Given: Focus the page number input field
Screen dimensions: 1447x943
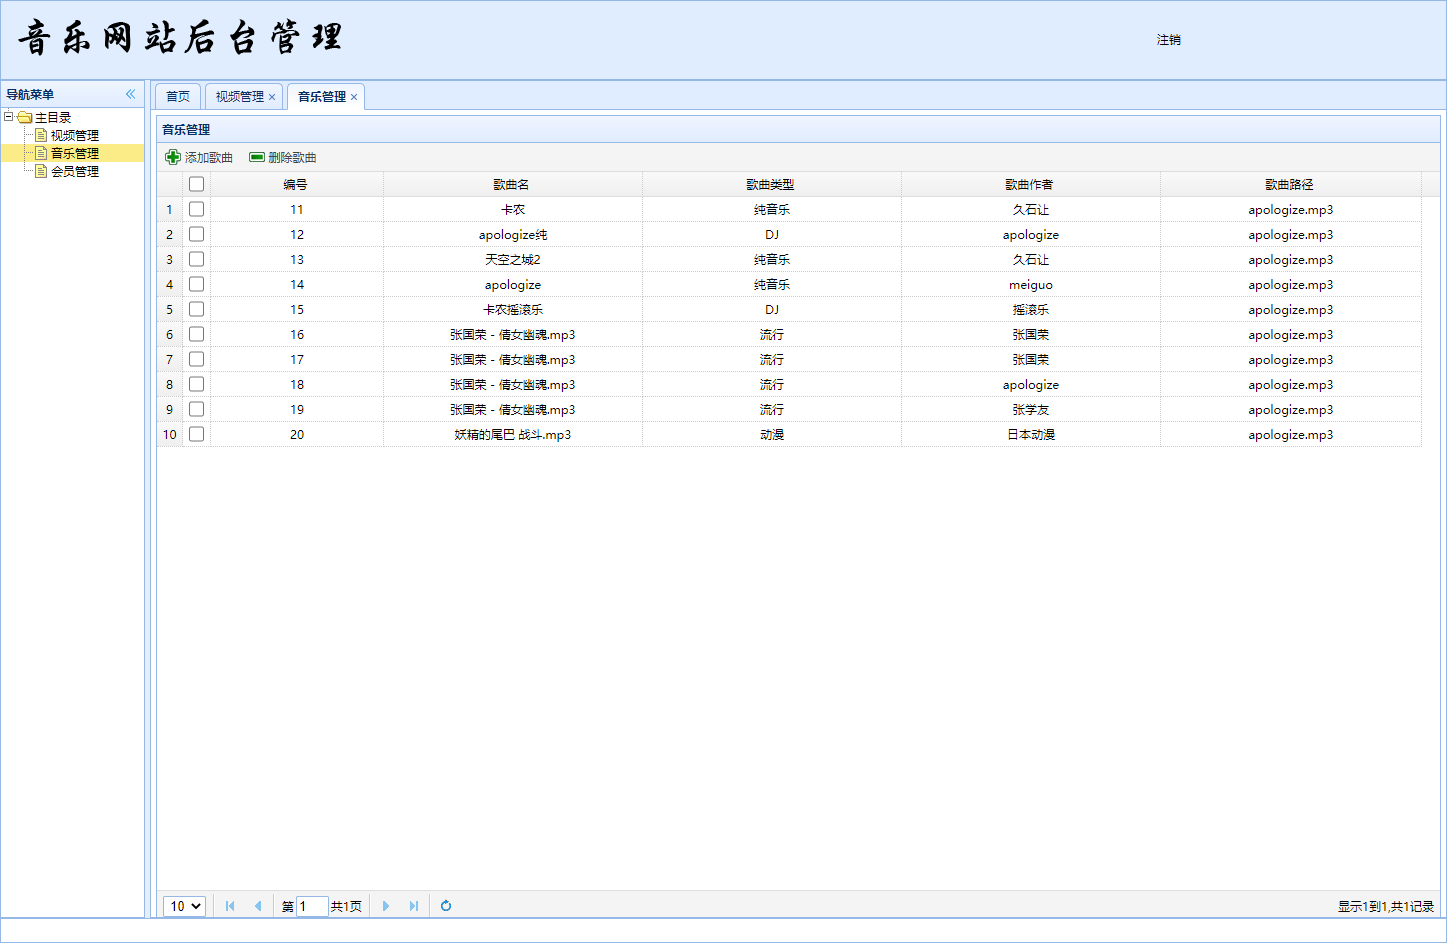Looking at the screenshot, I should click(312, 906).
